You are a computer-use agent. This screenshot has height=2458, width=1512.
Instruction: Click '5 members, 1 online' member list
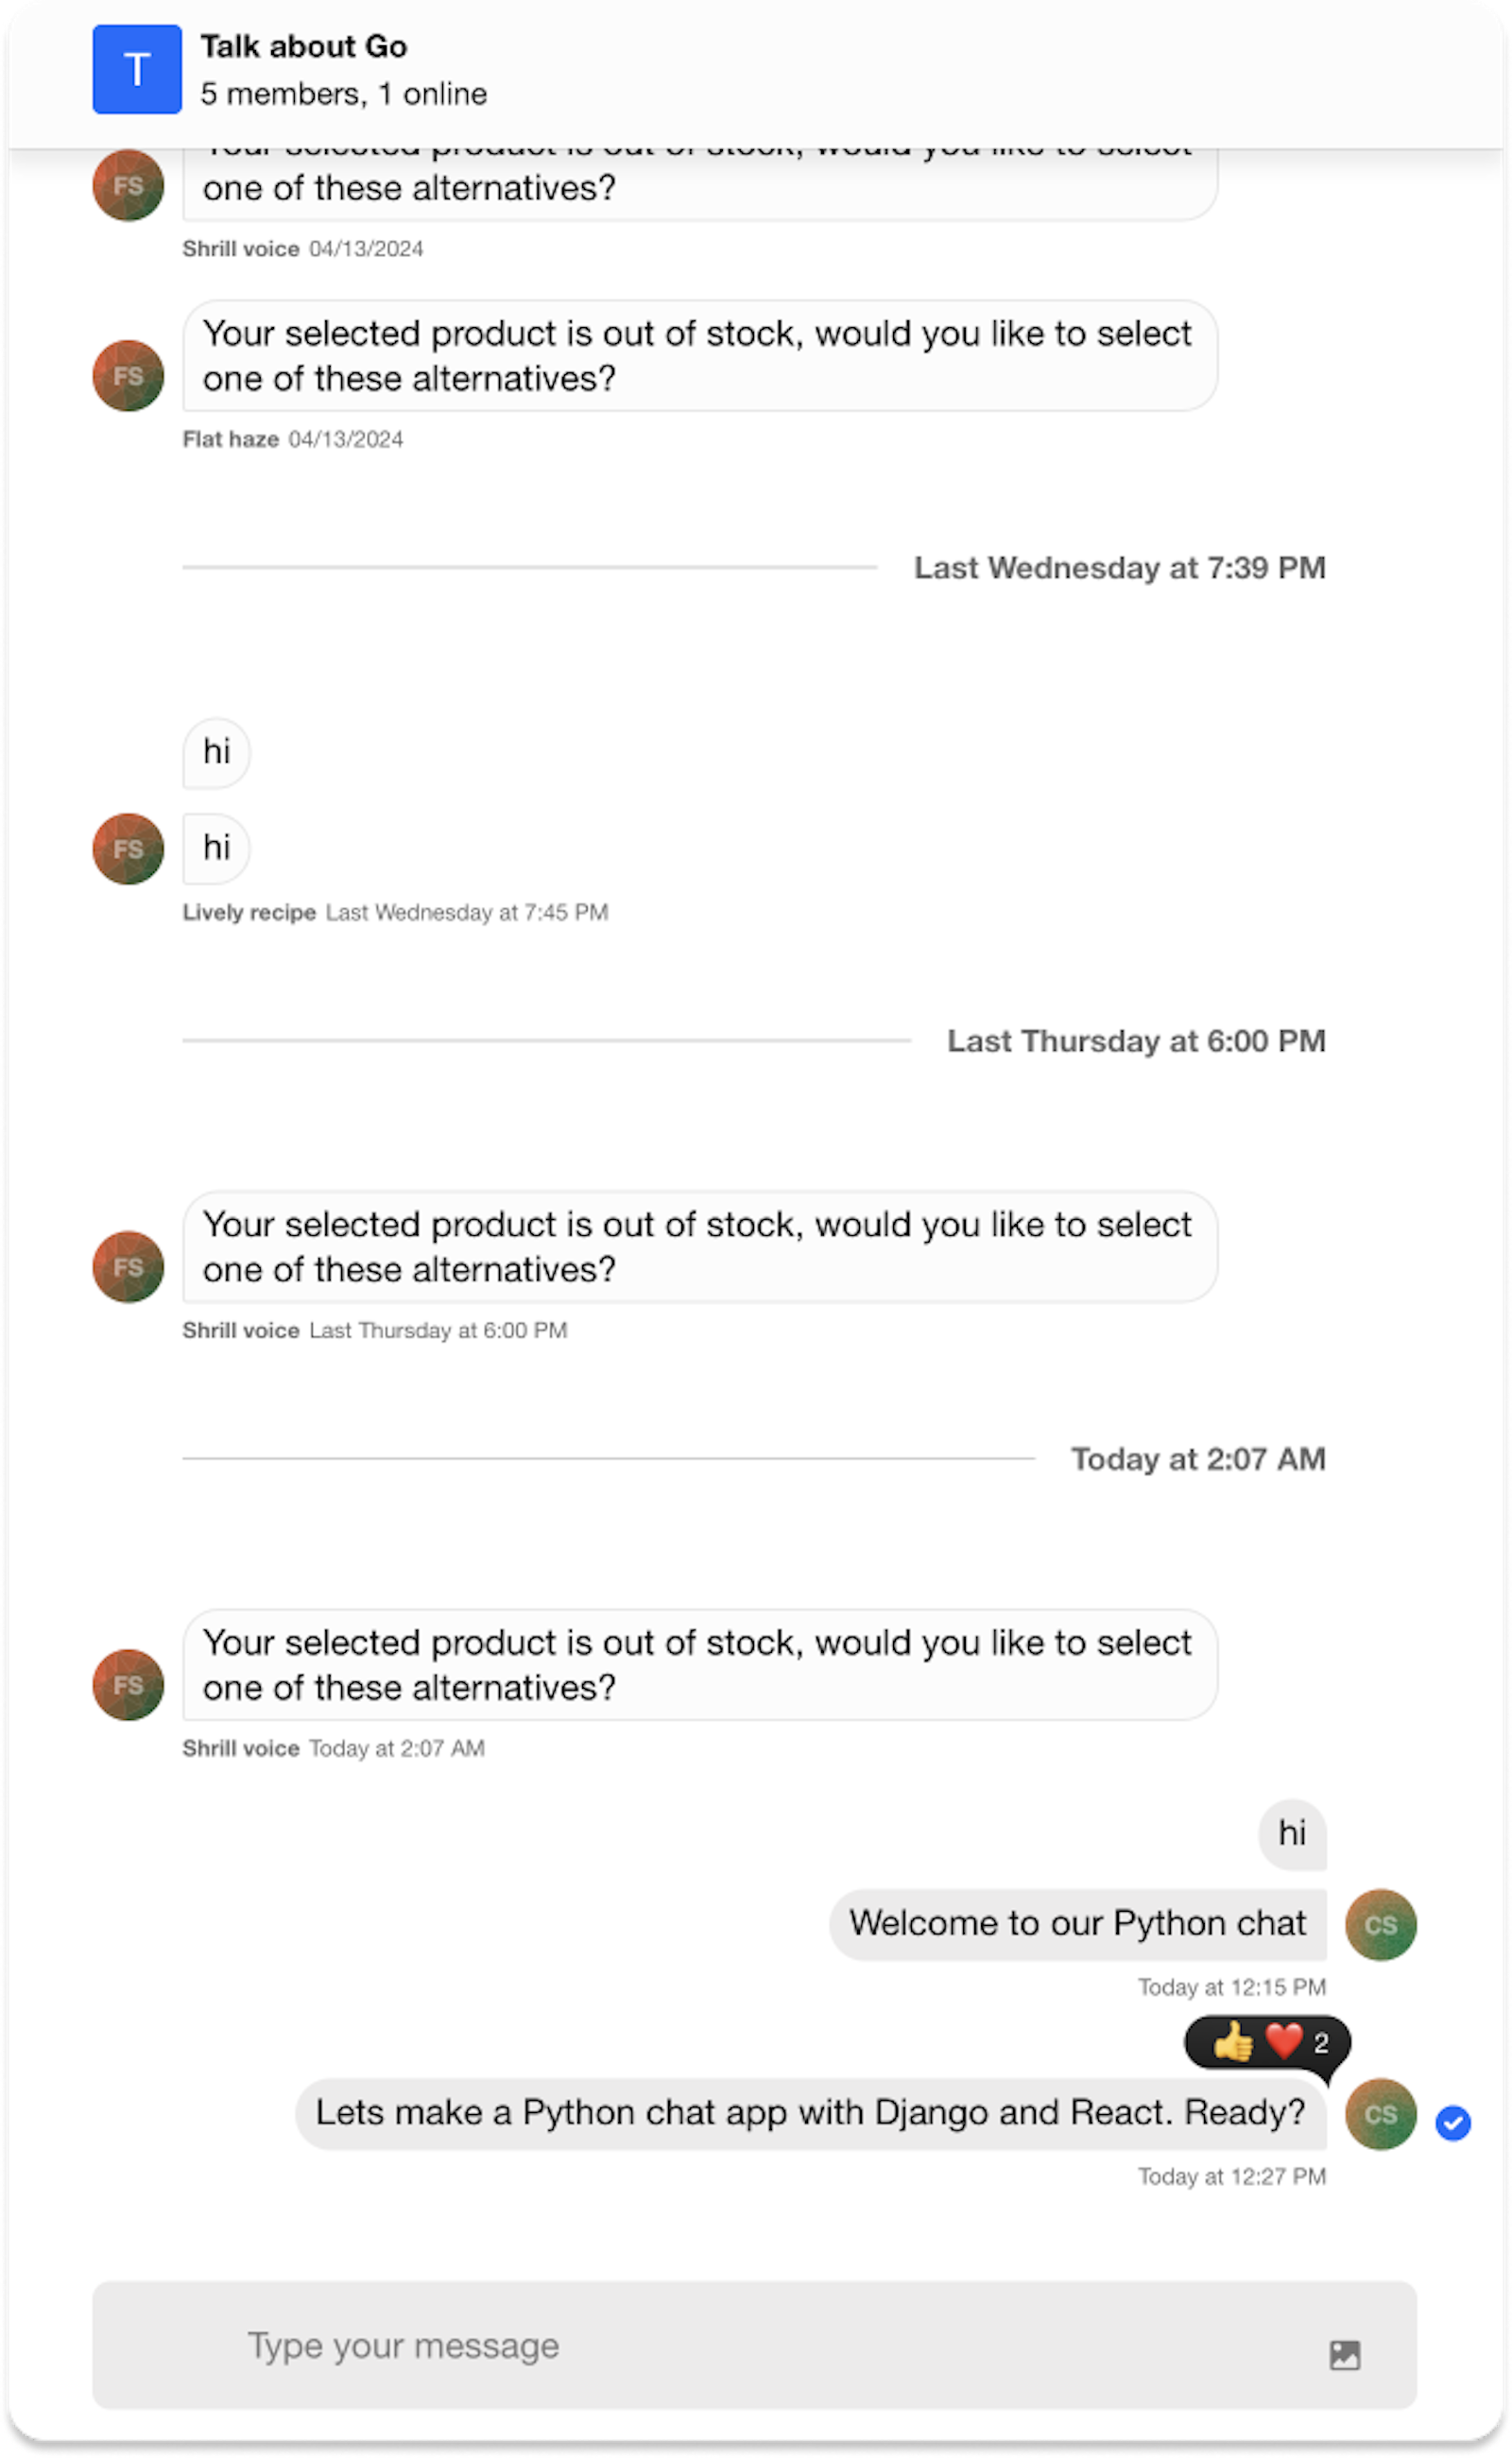coord(344,93)
